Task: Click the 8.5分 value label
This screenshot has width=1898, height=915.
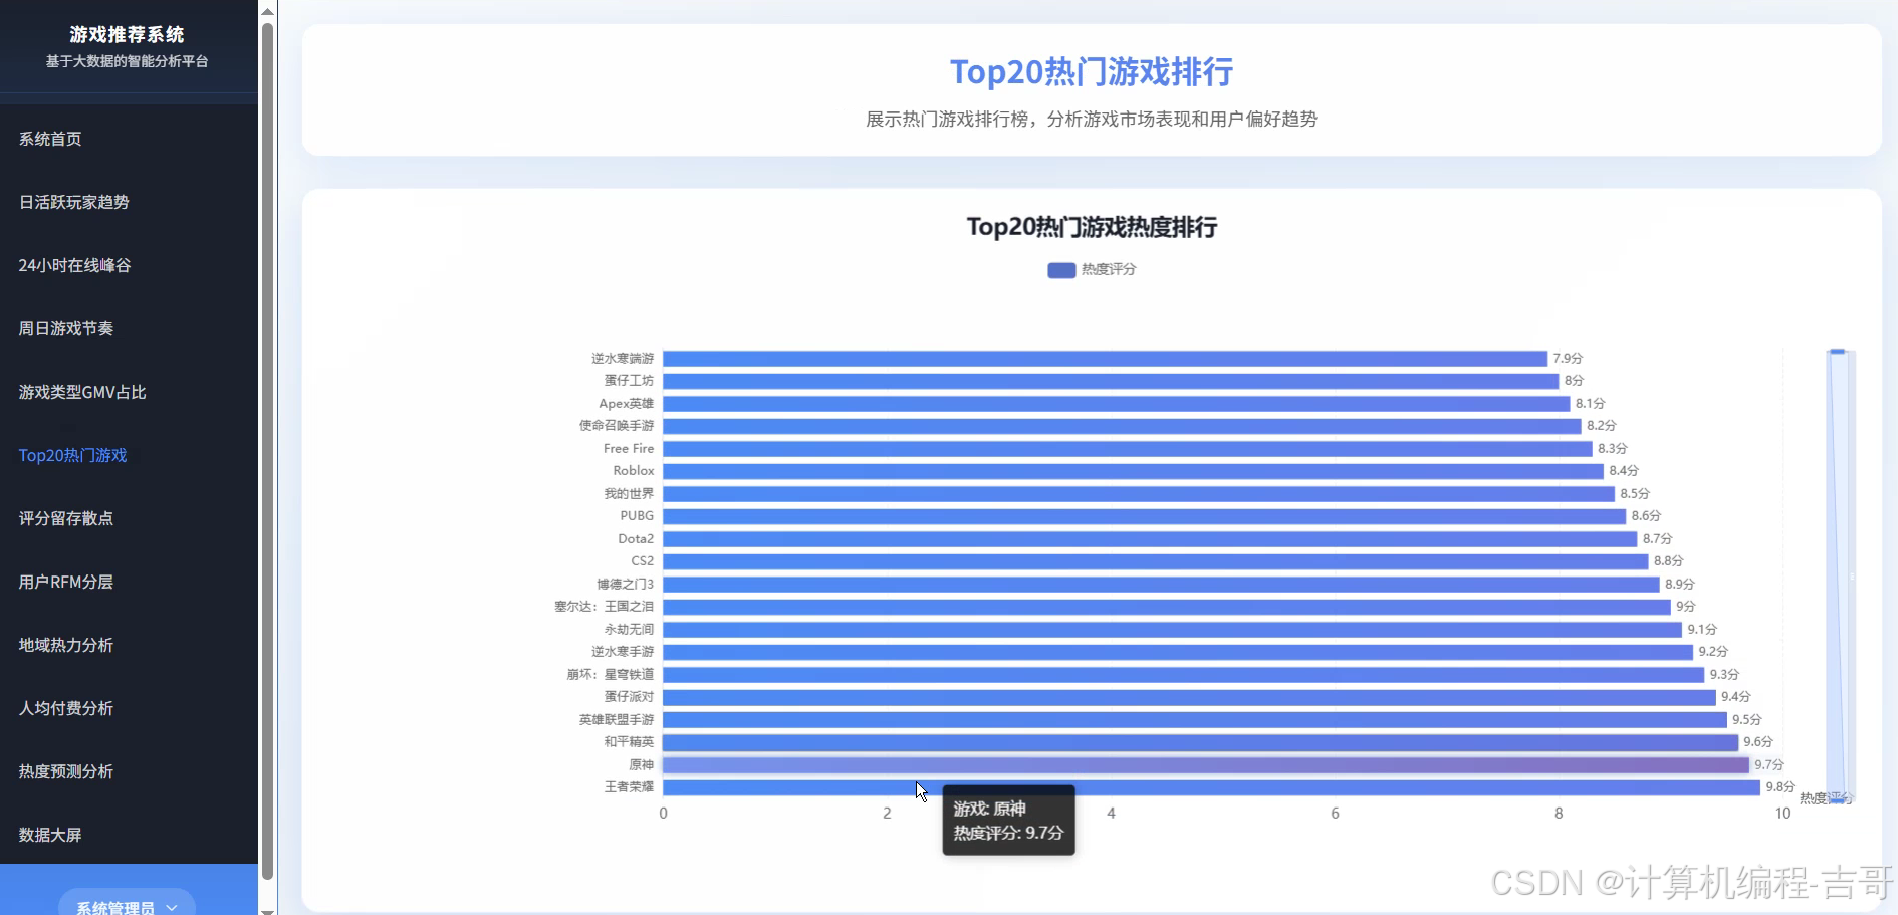Action: pos(1635,494)
